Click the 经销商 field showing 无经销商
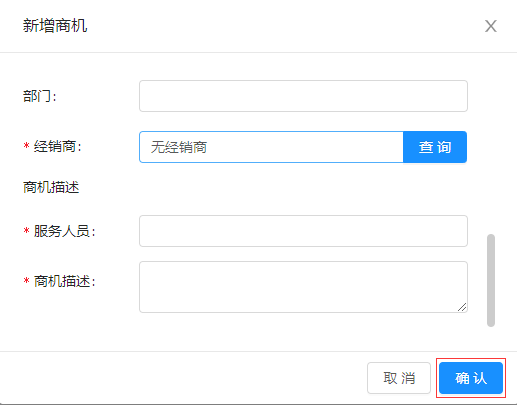The height and width of the screenshot is (405, 517). pos(271,147)
